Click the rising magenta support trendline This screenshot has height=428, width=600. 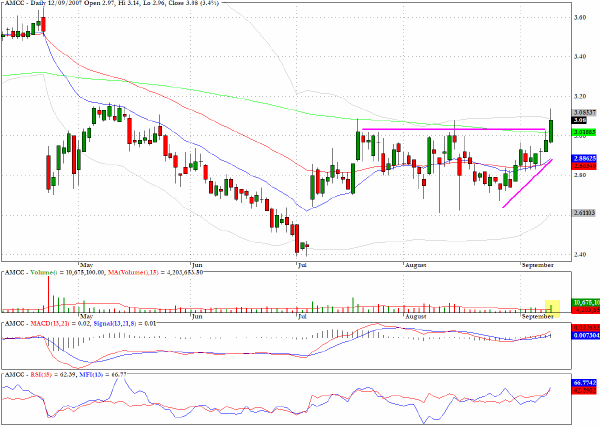tap(527, 184)
